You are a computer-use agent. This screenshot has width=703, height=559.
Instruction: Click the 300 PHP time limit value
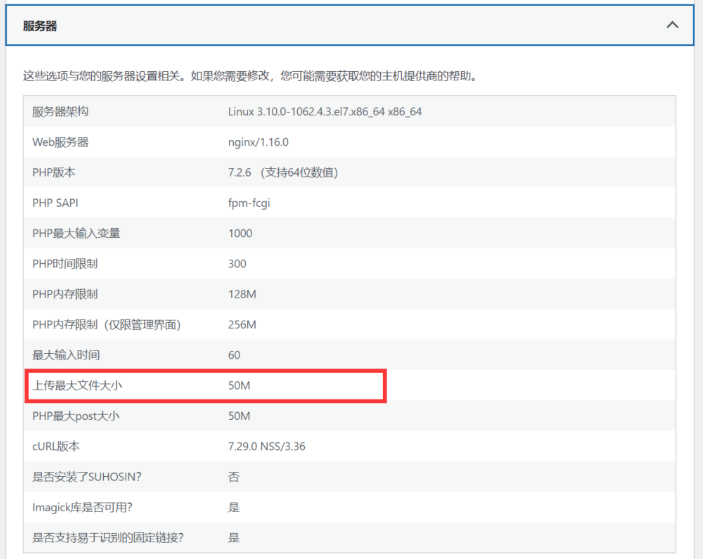pyautogui.click(x=237, y=264)
